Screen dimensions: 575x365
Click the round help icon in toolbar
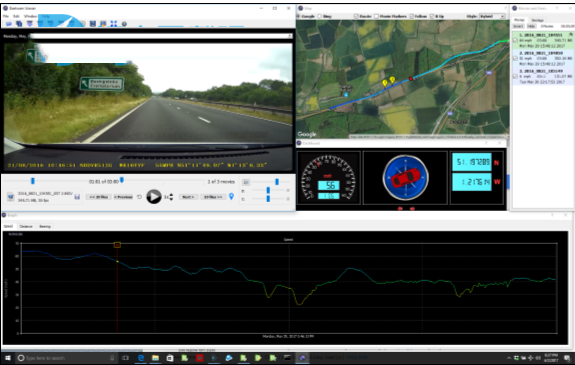(x=124, y=24)
